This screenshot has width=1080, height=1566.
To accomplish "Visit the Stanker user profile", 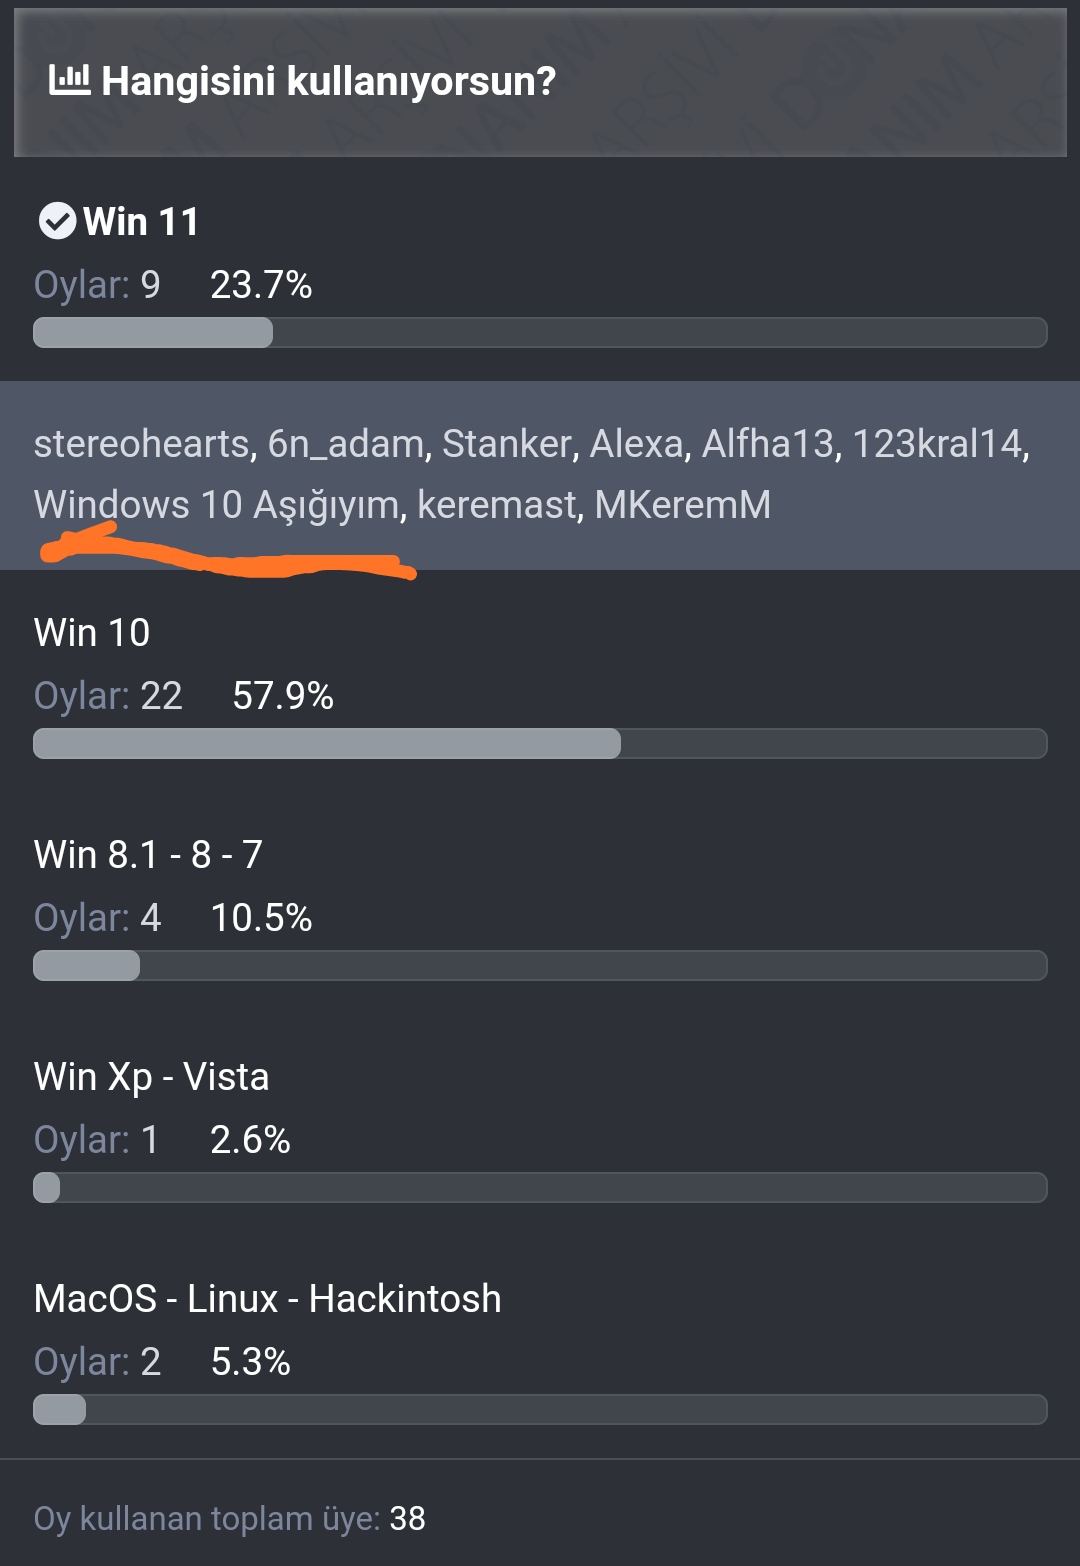I will [x=506, y=444].
